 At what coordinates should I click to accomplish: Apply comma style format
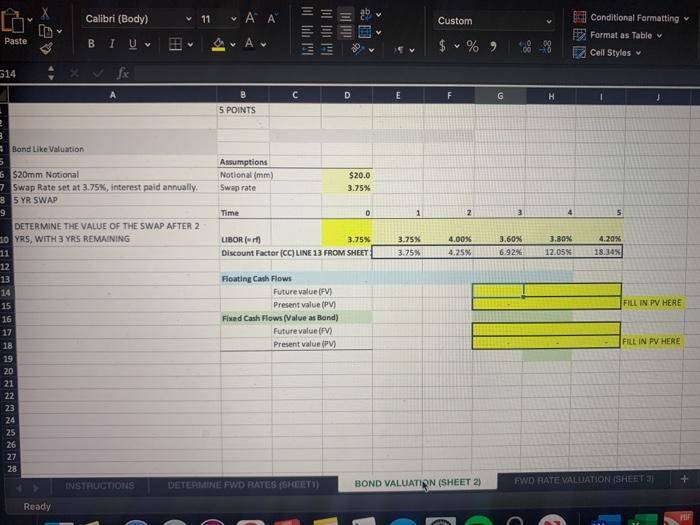(x=493, y=46)
